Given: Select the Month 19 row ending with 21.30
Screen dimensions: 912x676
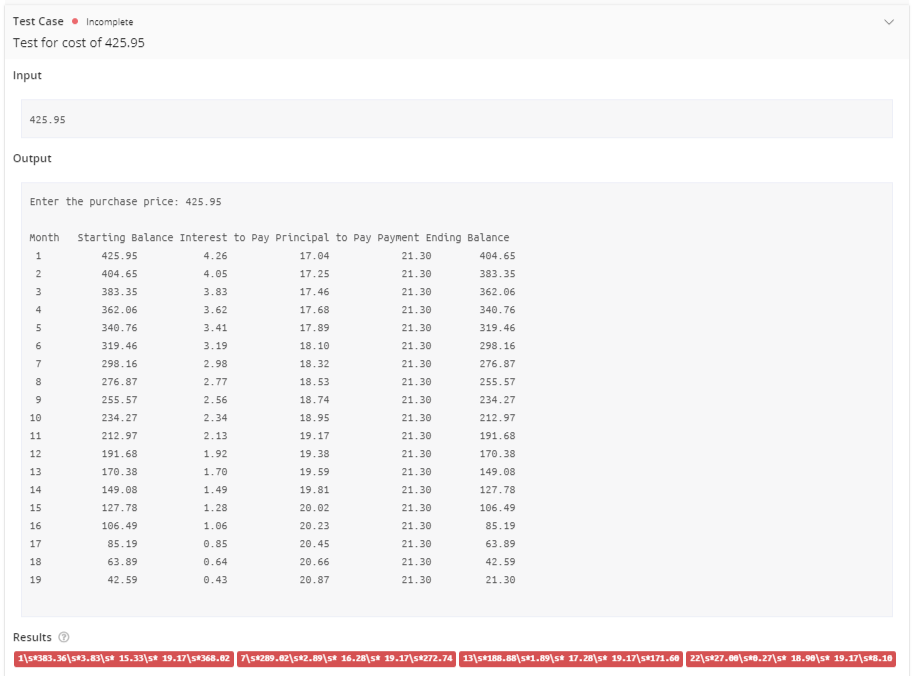Looking at the screenshot, I should pyautogui.click(x=270, y=580).
